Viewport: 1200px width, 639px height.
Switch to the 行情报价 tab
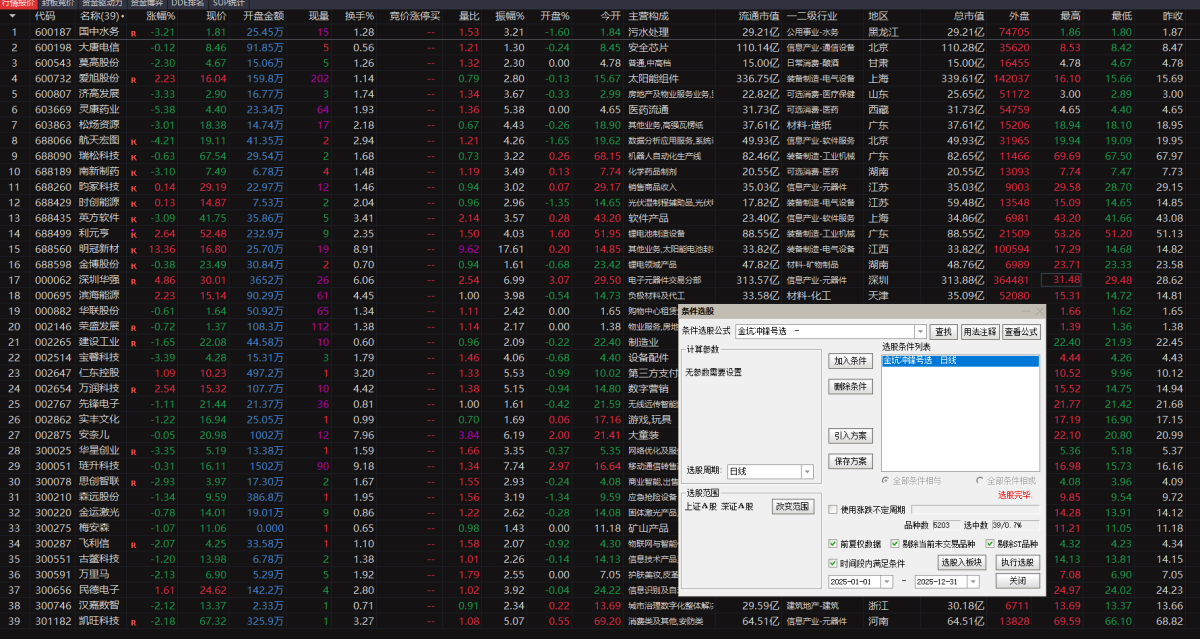pyautogui.click(x=19, y=4)
